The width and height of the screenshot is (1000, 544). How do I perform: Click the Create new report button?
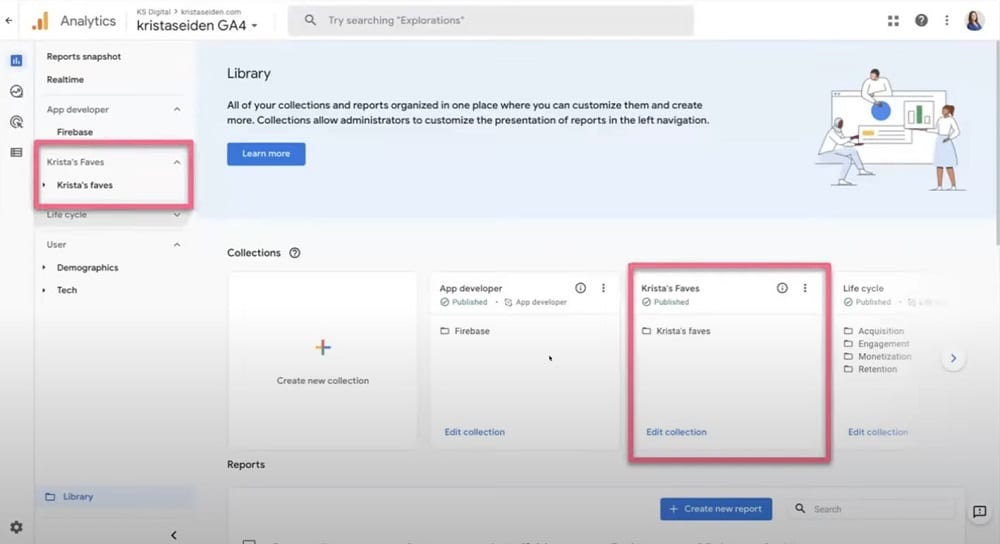716,509
